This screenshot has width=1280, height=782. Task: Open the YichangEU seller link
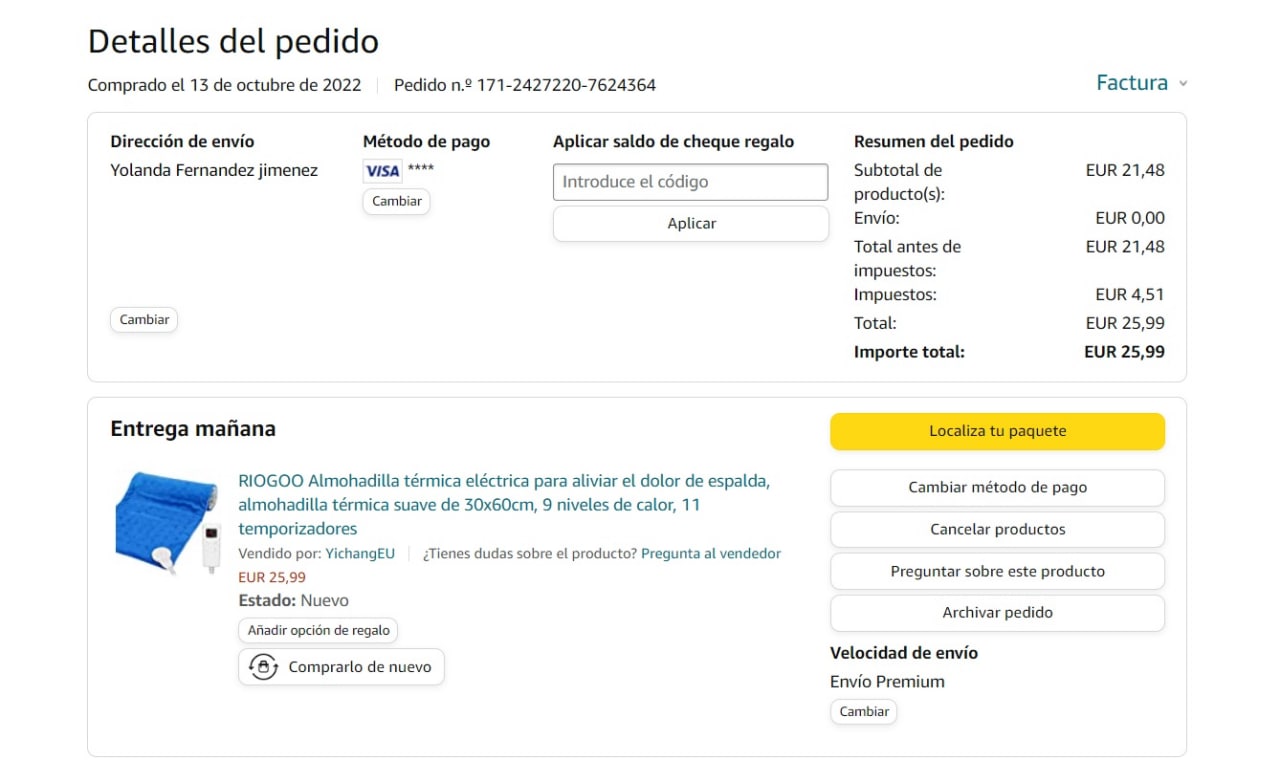tap(360, 553)
